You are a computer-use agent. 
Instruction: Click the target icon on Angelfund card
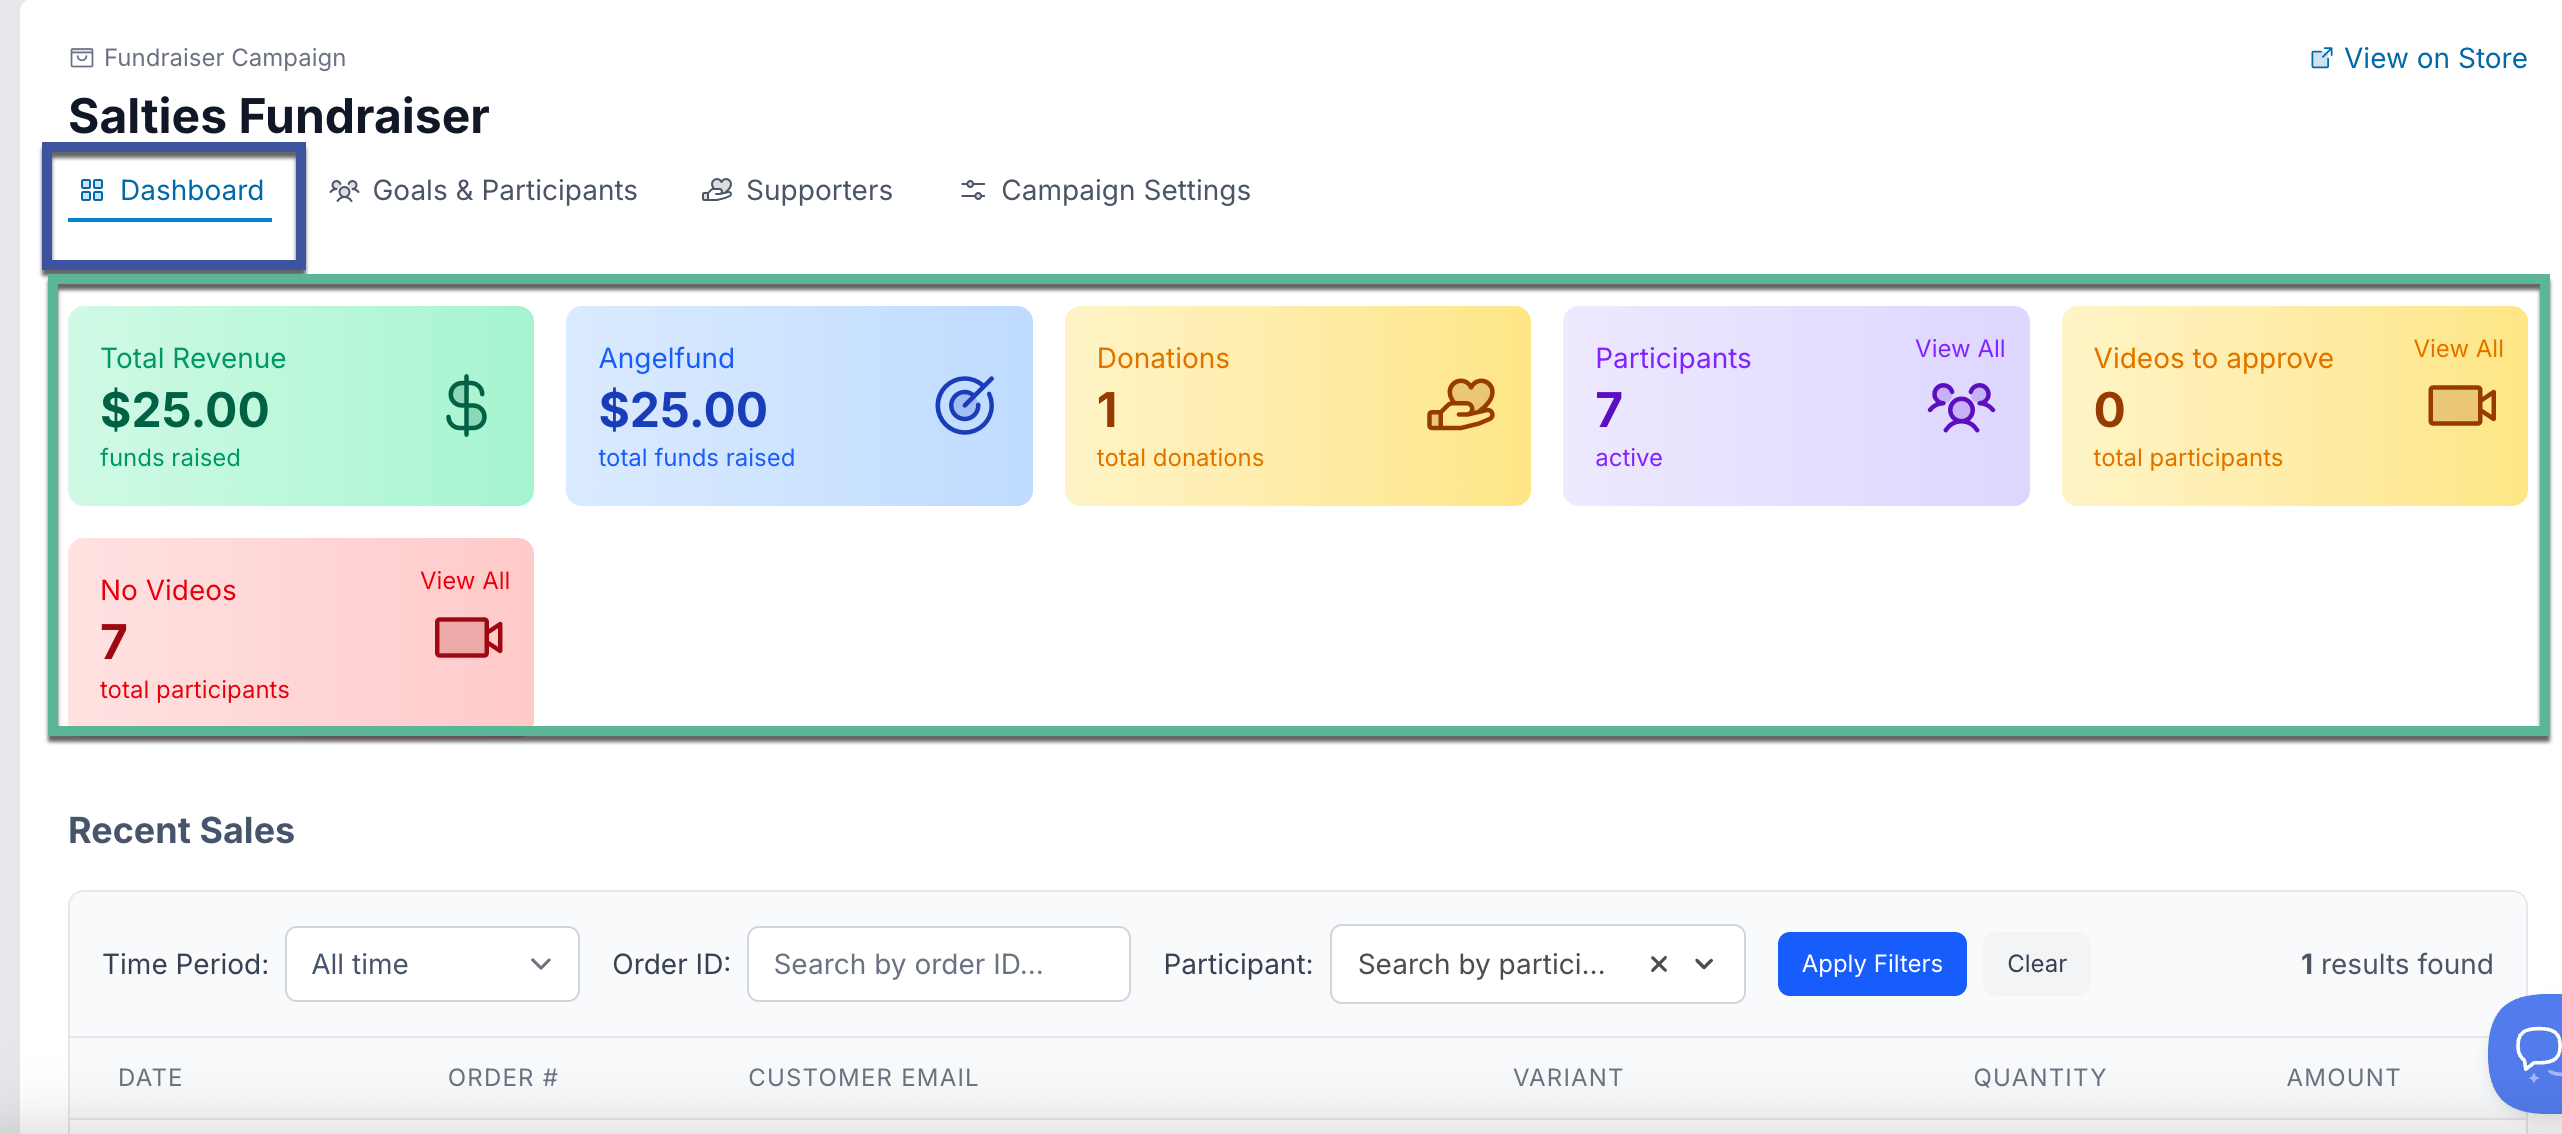[964, 406]
